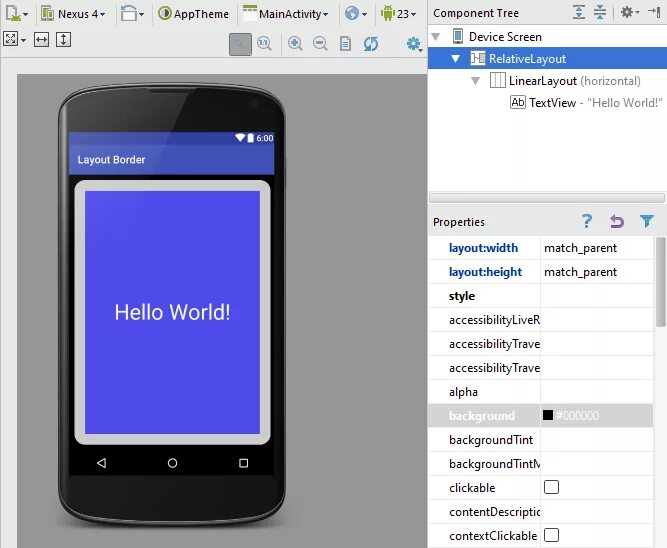Click the black background color swatch
667x548 pixels.
point(548,415)
